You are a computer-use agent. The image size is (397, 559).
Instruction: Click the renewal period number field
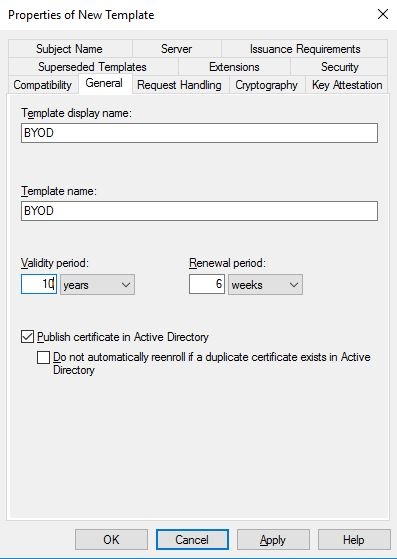pyautogui.click(x=207, y=284)
